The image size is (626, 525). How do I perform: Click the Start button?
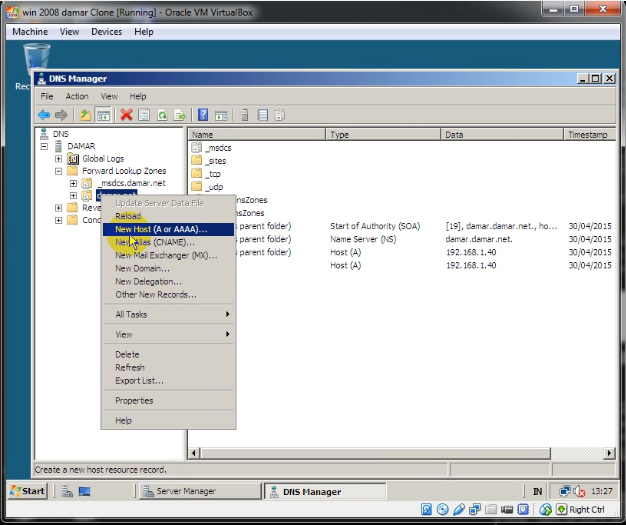(x=28, y=491)
